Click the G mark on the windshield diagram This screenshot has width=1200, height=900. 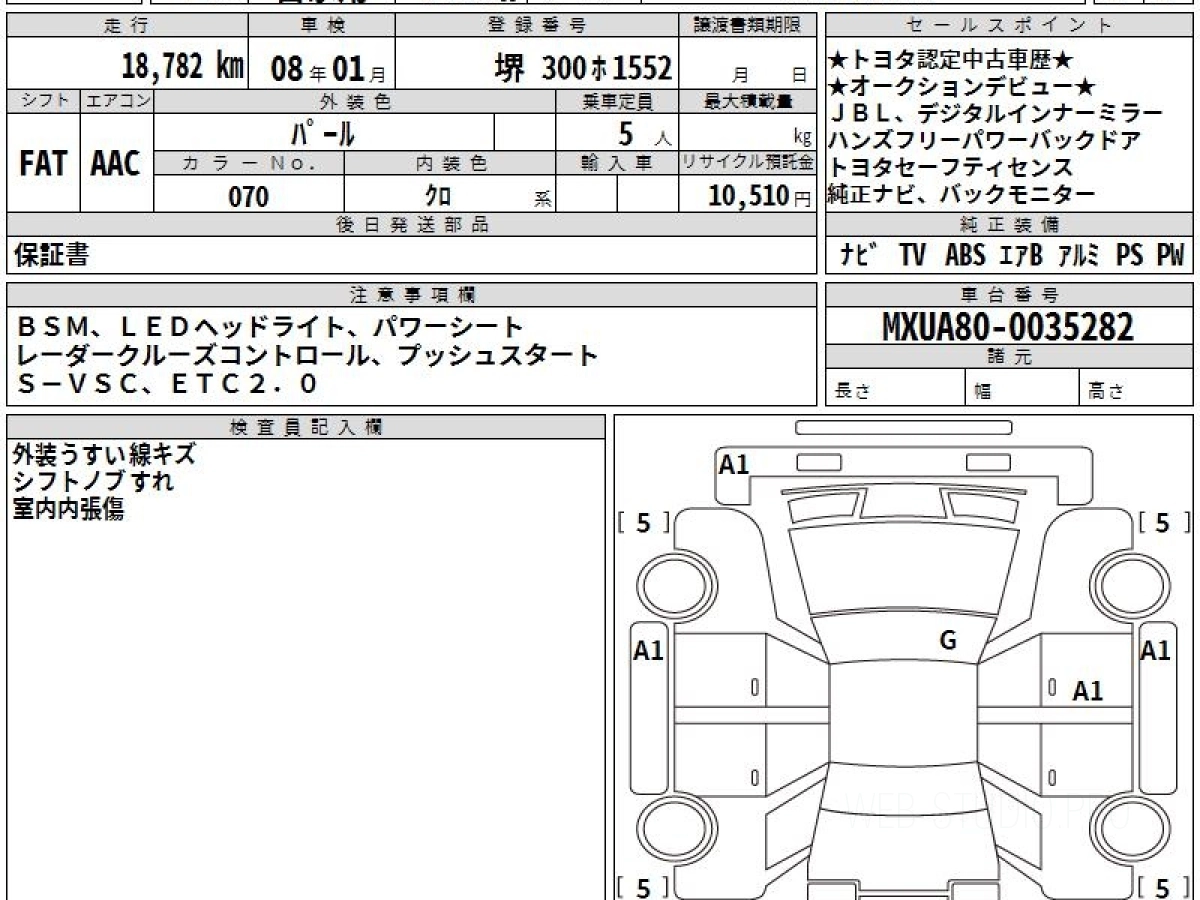pos(948,642)
